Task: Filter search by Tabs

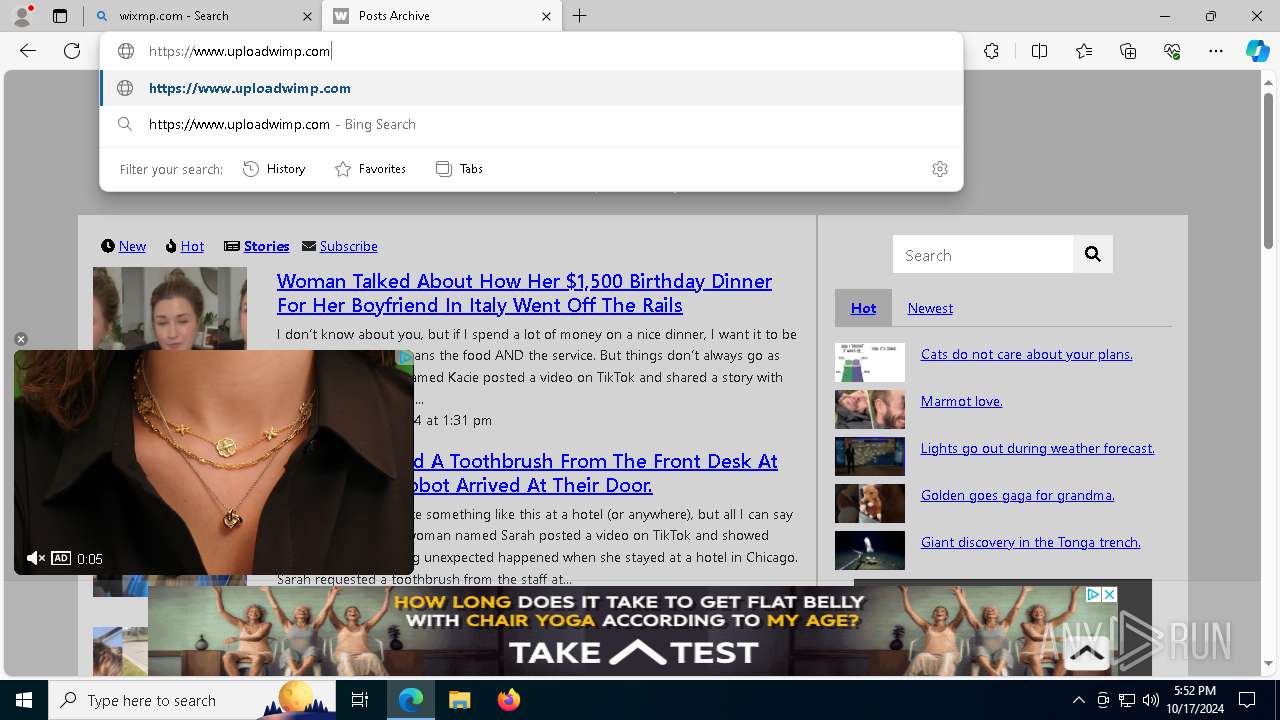Action: [x=459, y=169]
